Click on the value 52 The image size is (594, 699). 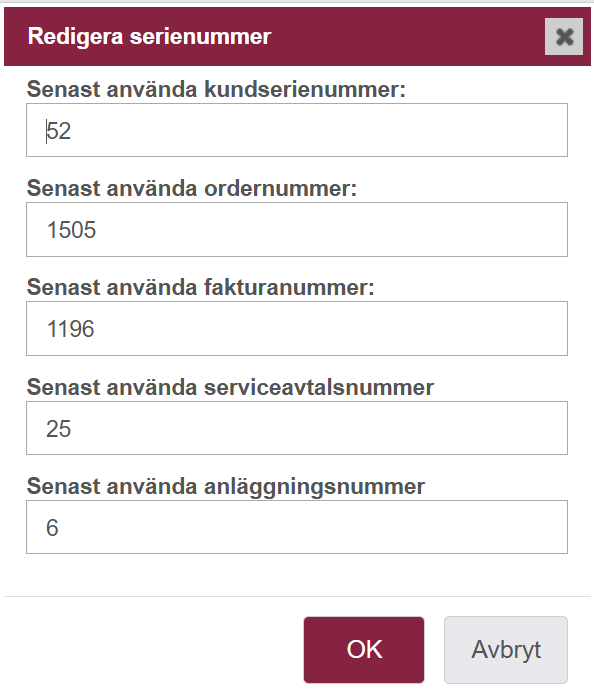(58, 131)
